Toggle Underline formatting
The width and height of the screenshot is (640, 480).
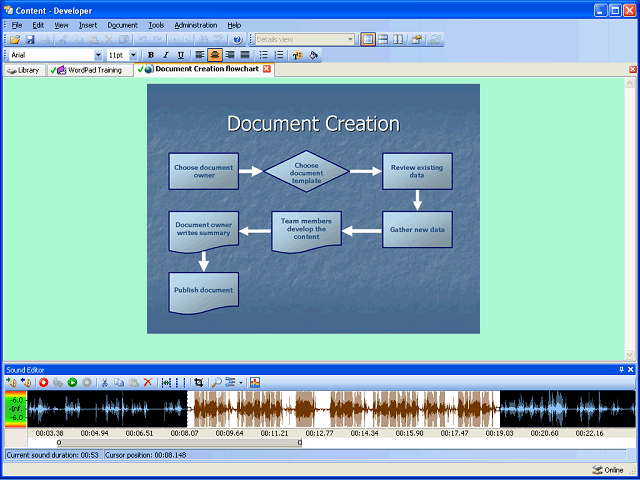point(181,55)
